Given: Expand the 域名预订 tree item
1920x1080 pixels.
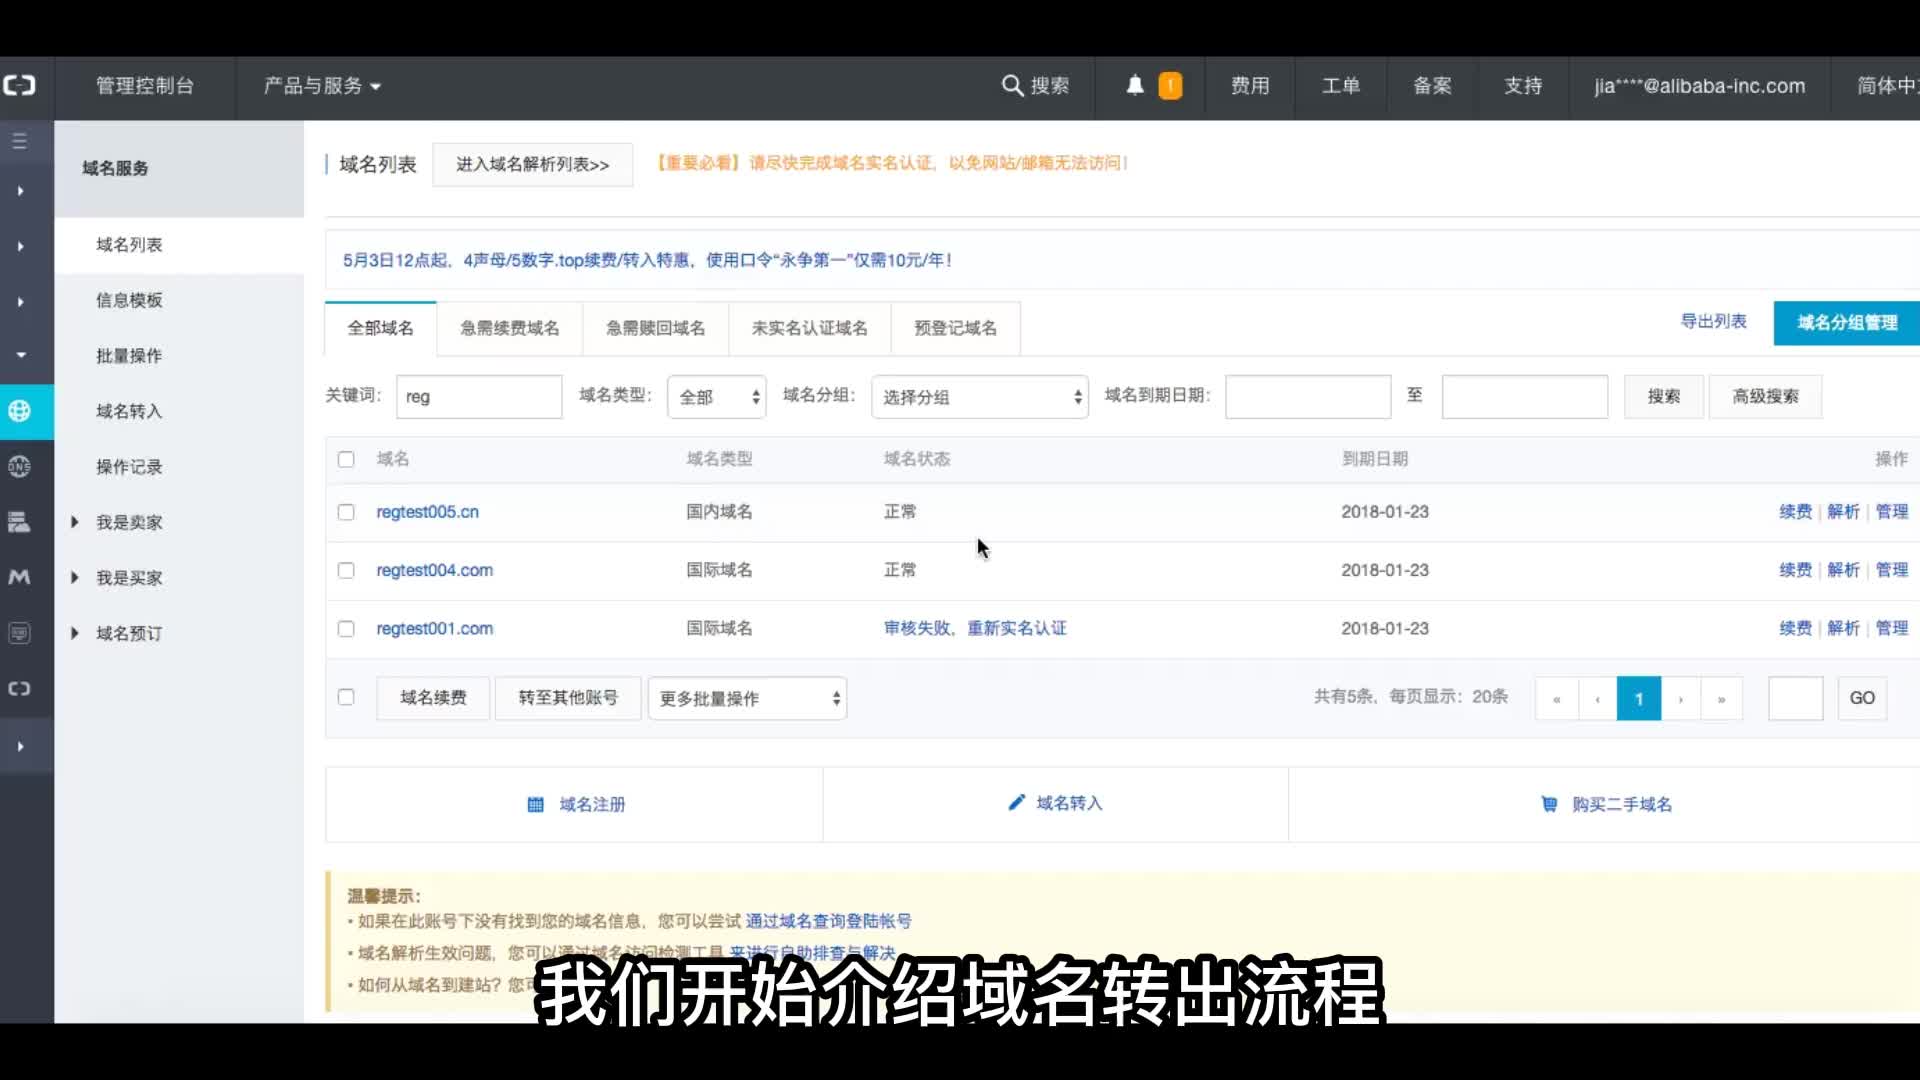Looking at the screenshot, I should tap(75, 633).
